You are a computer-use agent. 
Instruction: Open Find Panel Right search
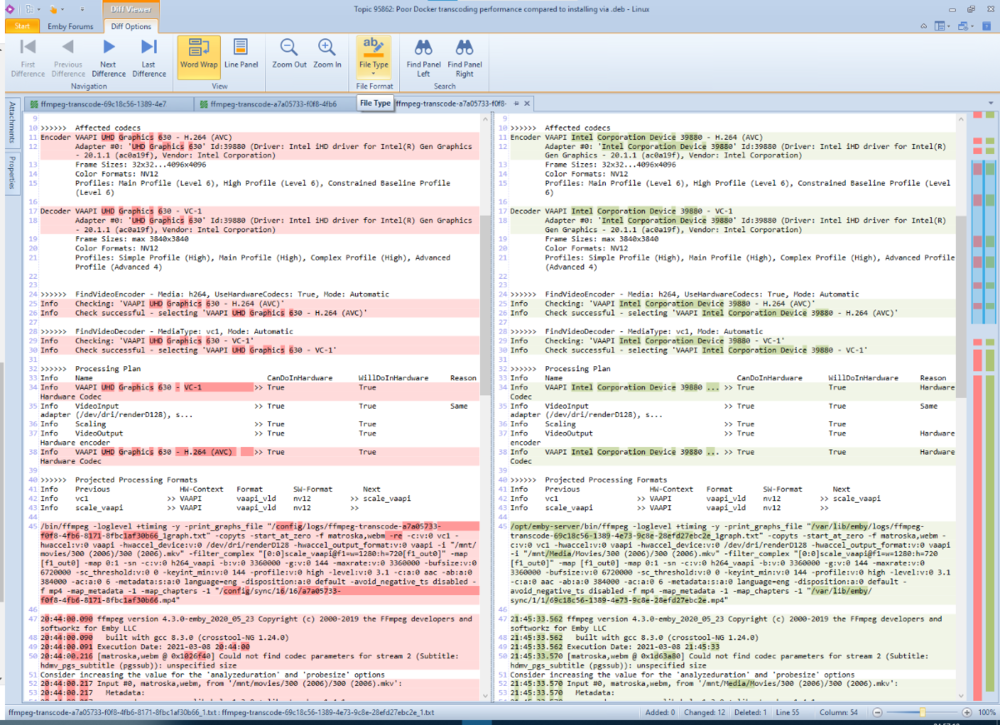click(465, 55)
